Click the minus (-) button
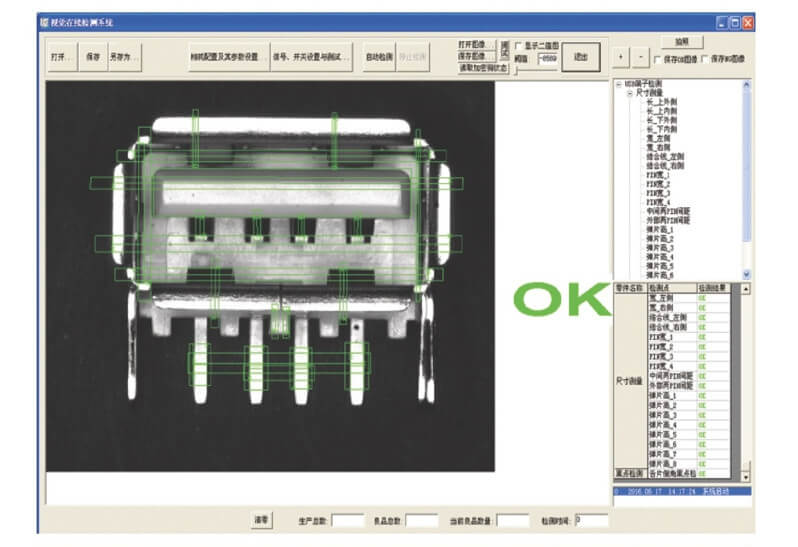The width and height of the screenshot is (798, 547). coord(640,59)
